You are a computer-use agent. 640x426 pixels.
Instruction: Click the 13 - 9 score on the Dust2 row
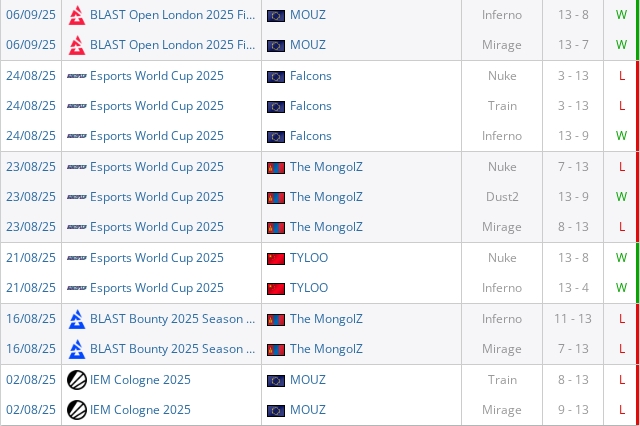573,197
